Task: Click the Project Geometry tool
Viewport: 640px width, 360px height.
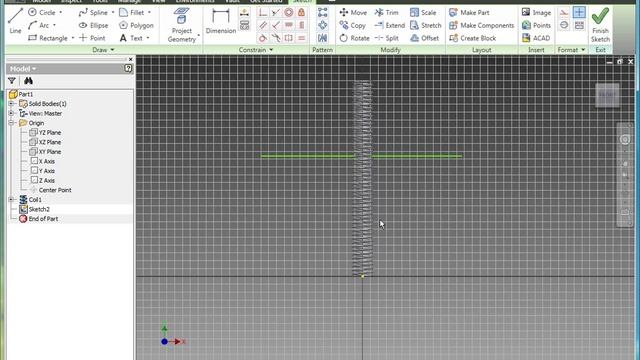Action: [181, 25]
